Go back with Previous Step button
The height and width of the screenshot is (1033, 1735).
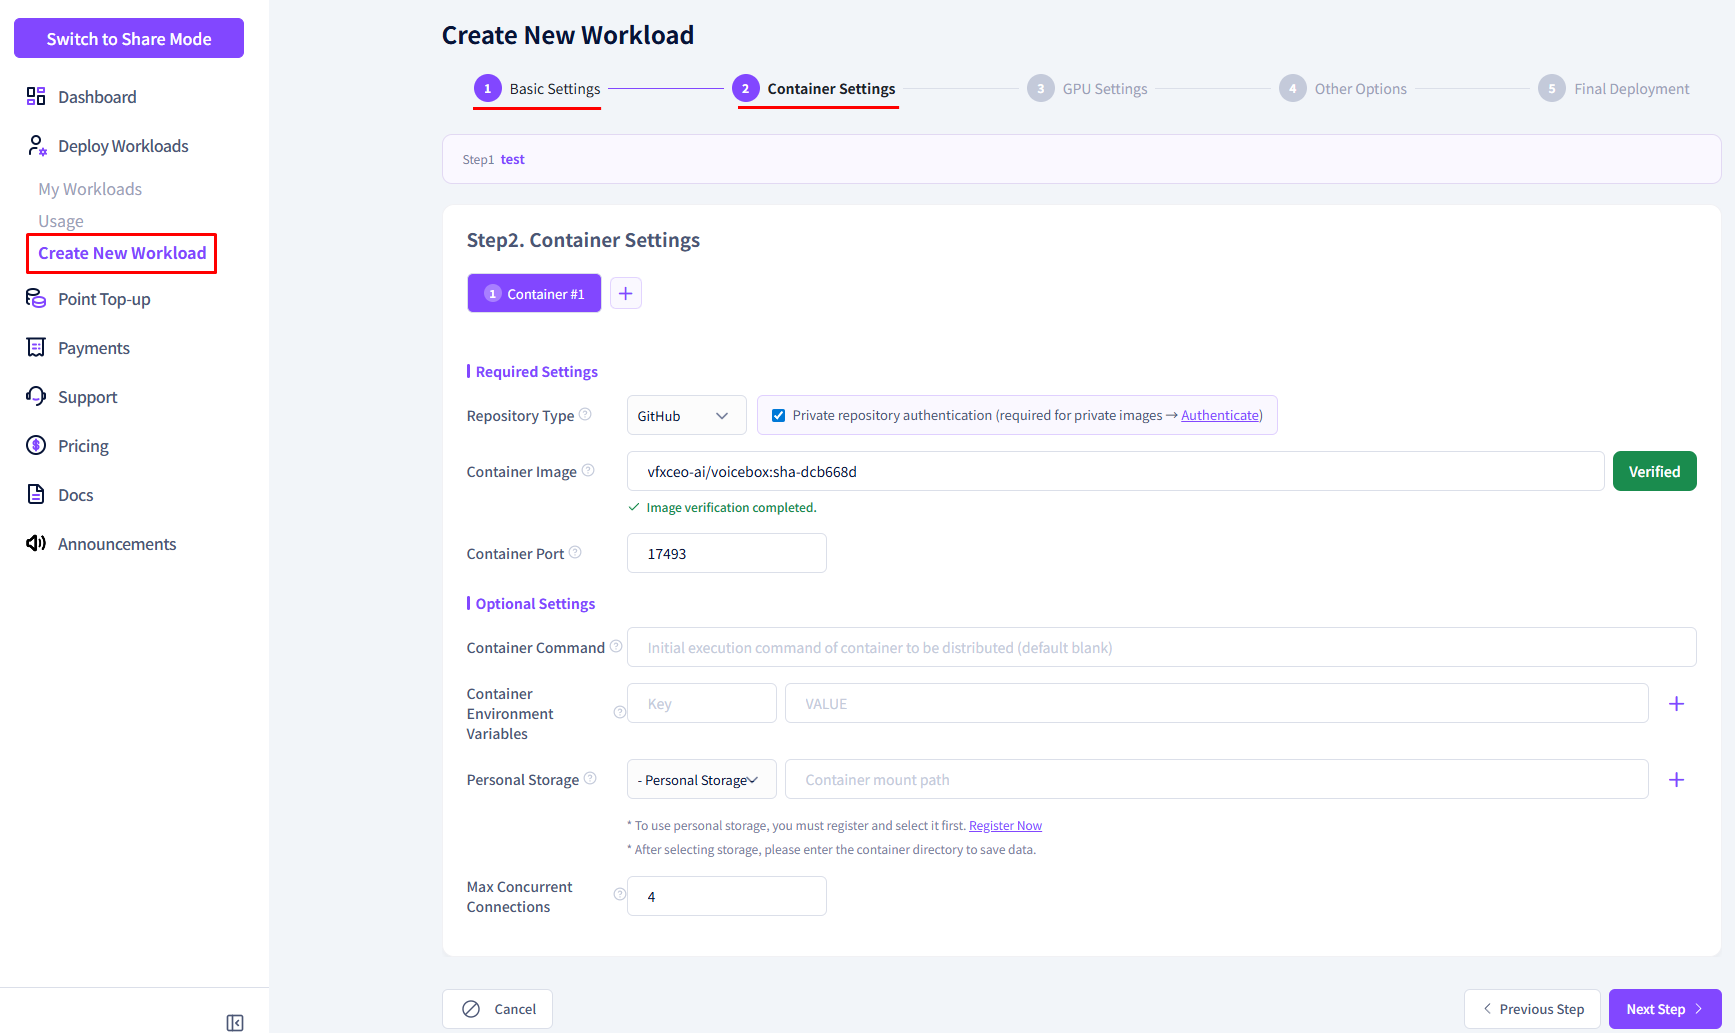[1532, 1009]
